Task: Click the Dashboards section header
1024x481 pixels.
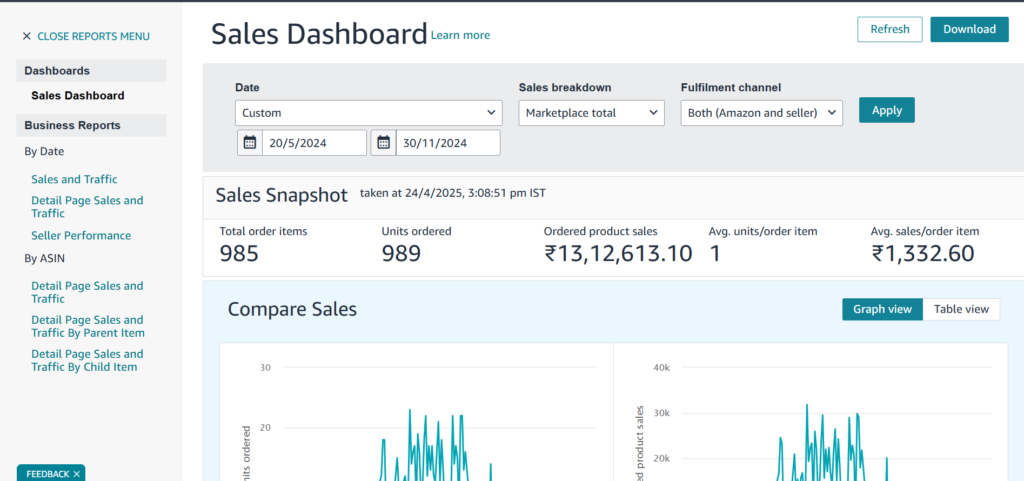Action: tap(91, 70)
